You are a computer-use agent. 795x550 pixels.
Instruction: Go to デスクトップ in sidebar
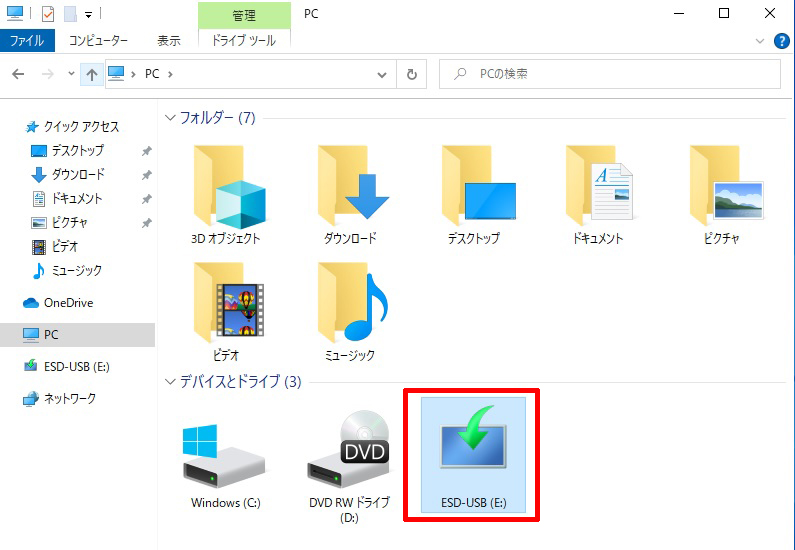pos(78,151)
